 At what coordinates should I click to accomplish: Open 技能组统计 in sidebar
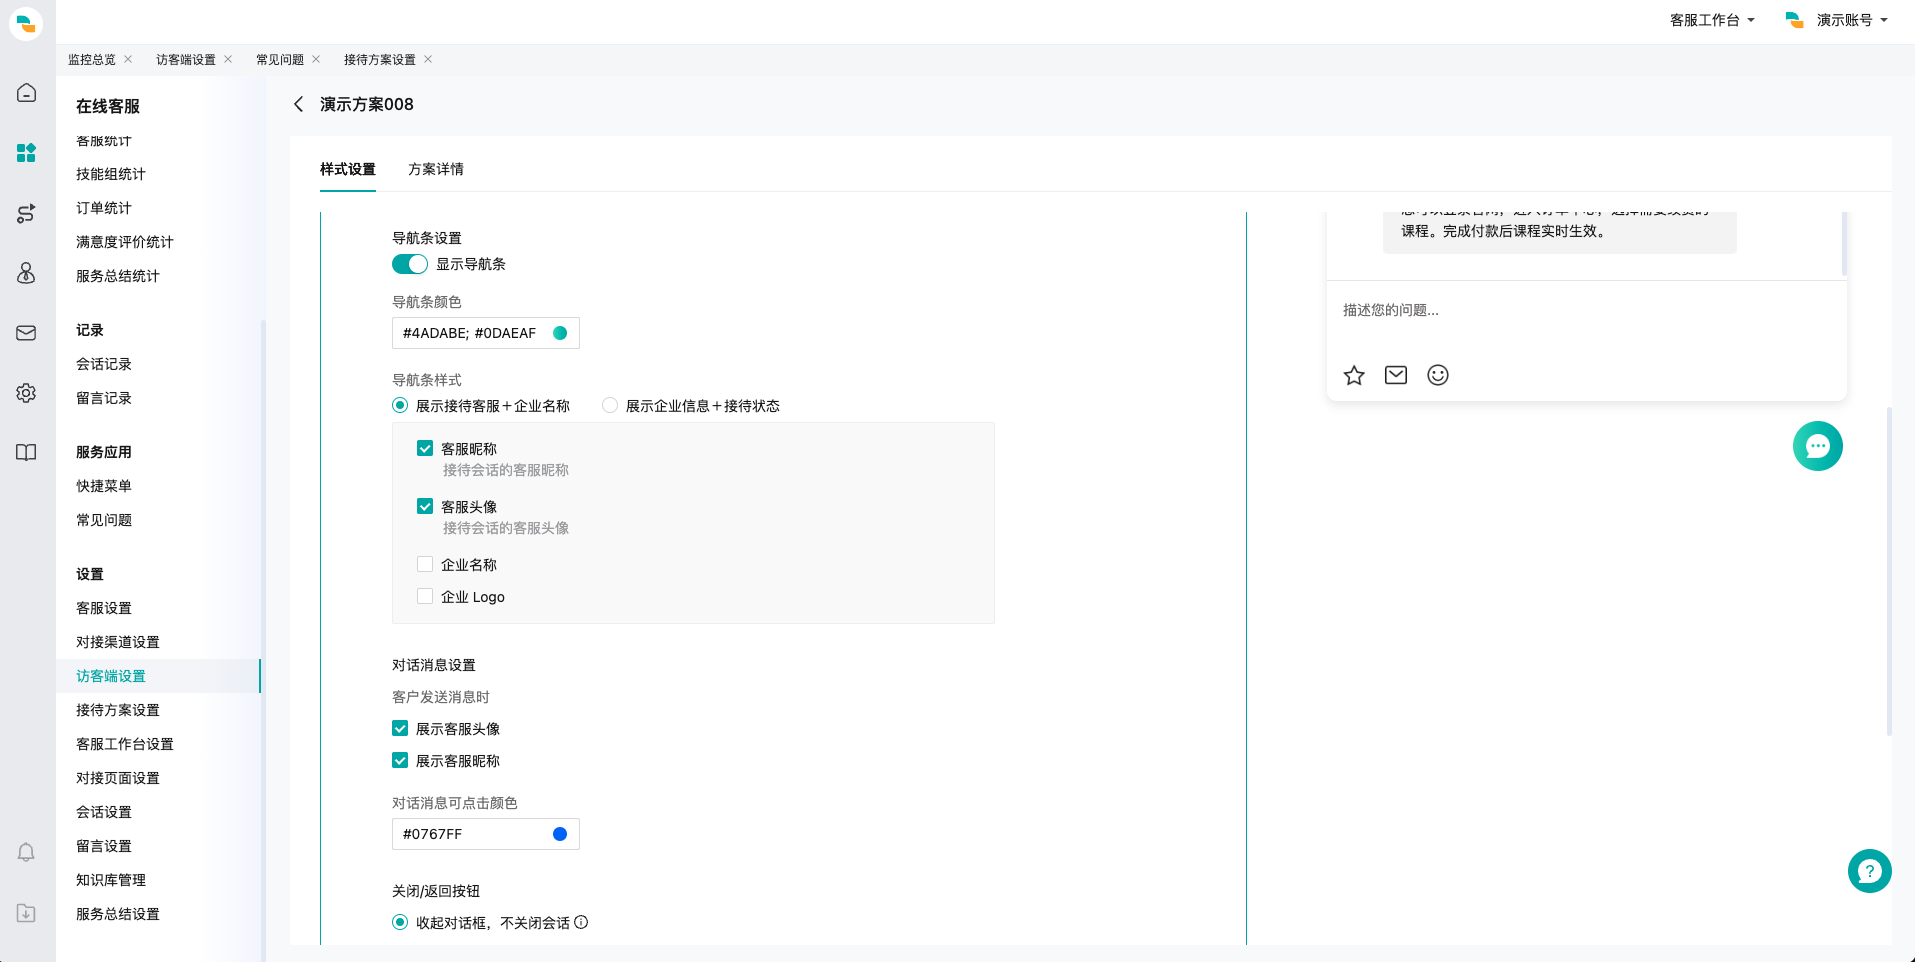tap(111, 174)
